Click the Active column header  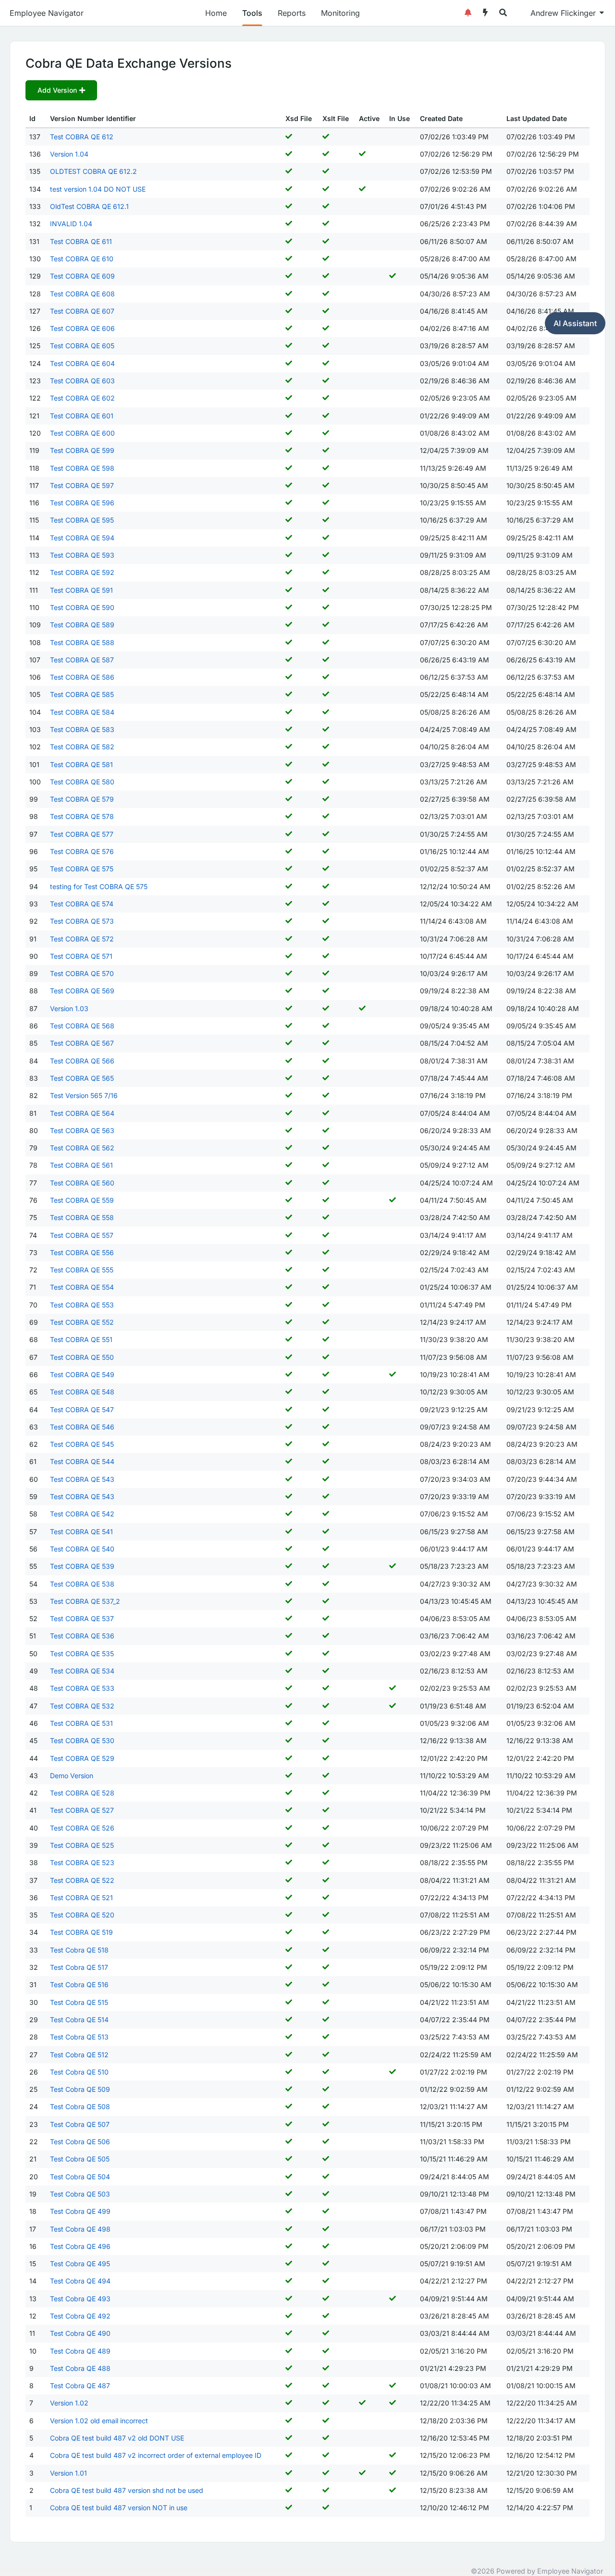(369, 119)
